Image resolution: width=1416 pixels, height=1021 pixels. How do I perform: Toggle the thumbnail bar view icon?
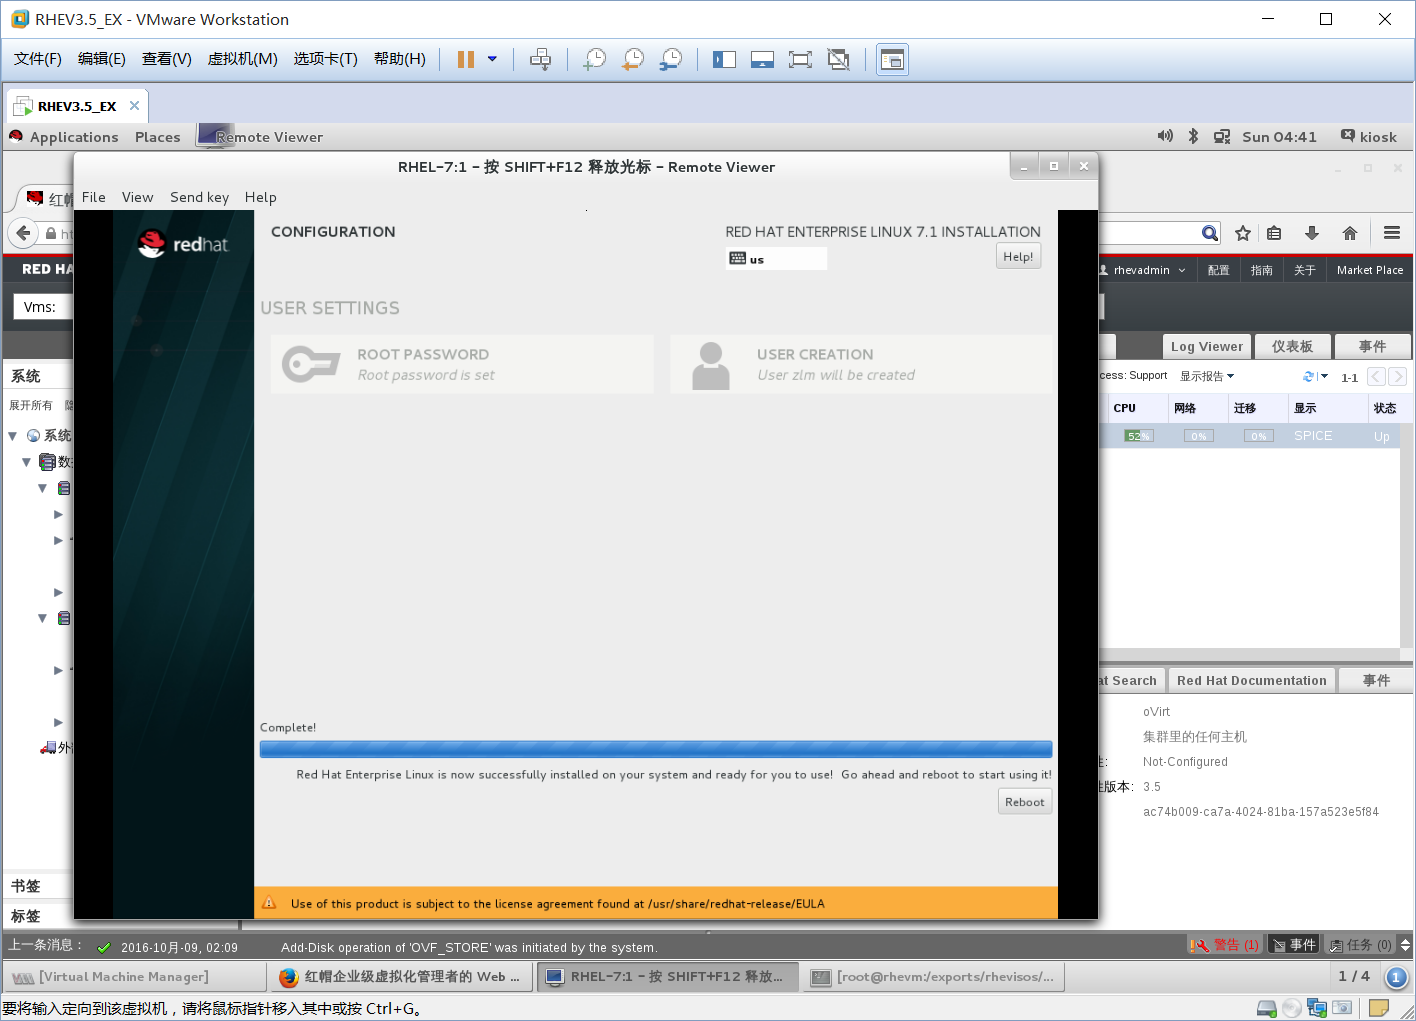tap(762, 59)
